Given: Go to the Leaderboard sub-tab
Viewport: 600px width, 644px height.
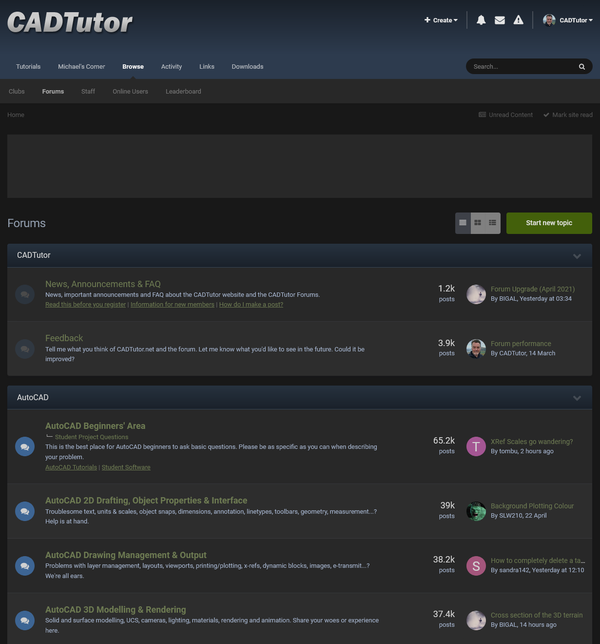Looking at the screenshot, I should [x=183, y=92].
